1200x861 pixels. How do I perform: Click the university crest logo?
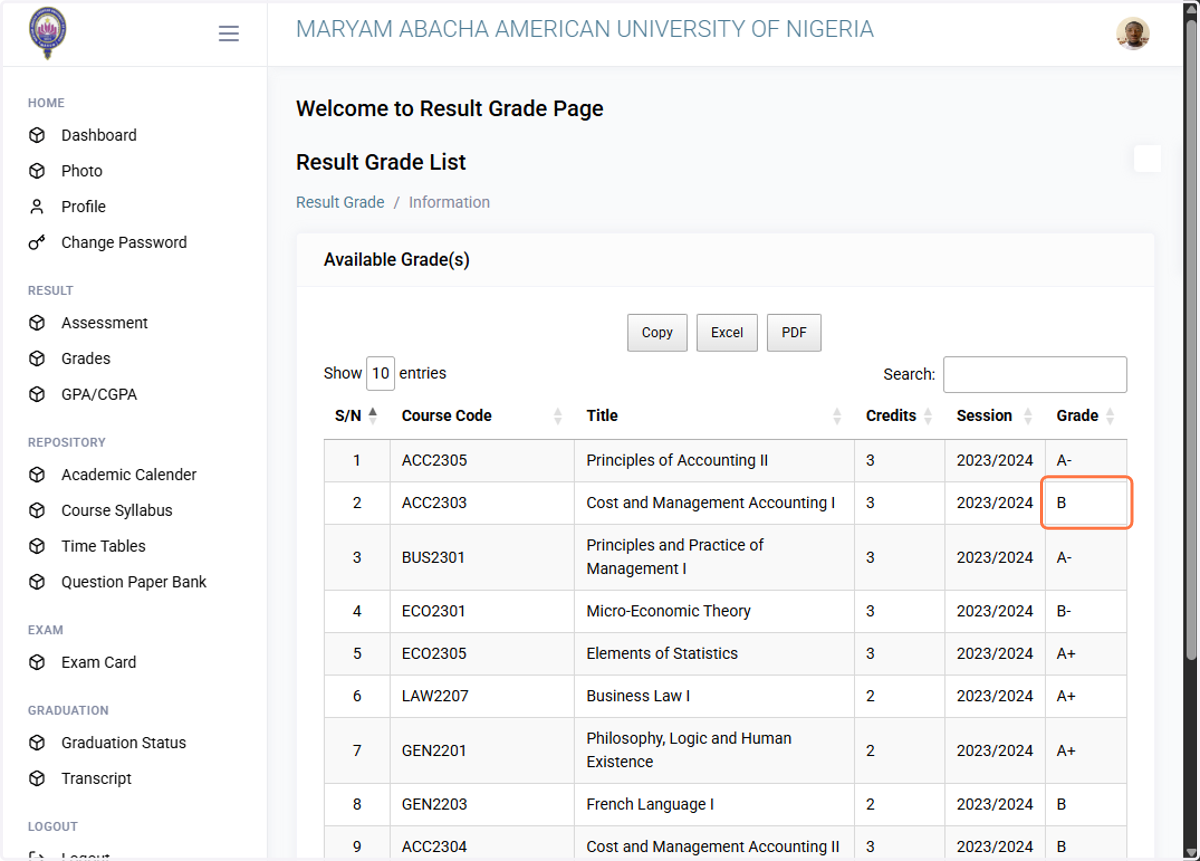pos(48,33)
